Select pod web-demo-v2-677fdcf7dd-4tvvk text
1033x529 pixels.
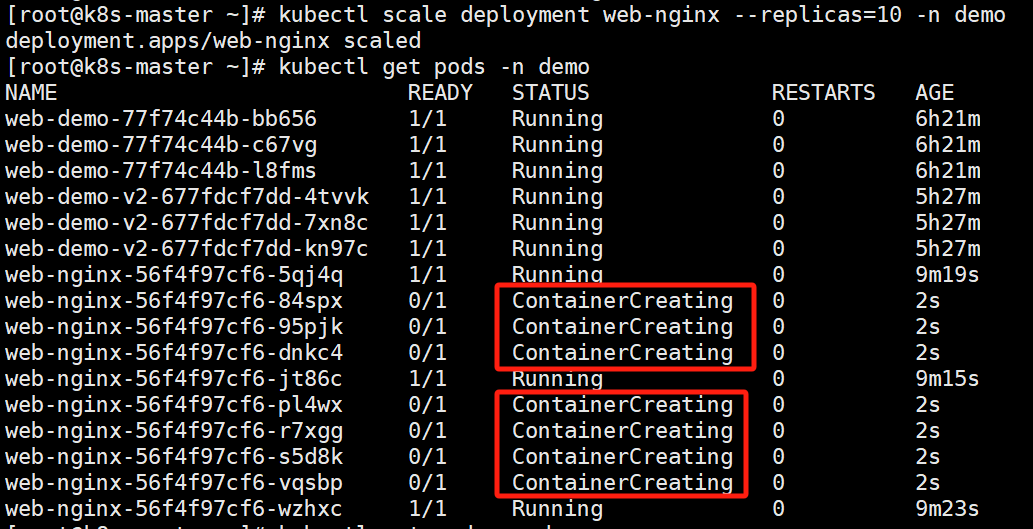[x=187, y=197]
